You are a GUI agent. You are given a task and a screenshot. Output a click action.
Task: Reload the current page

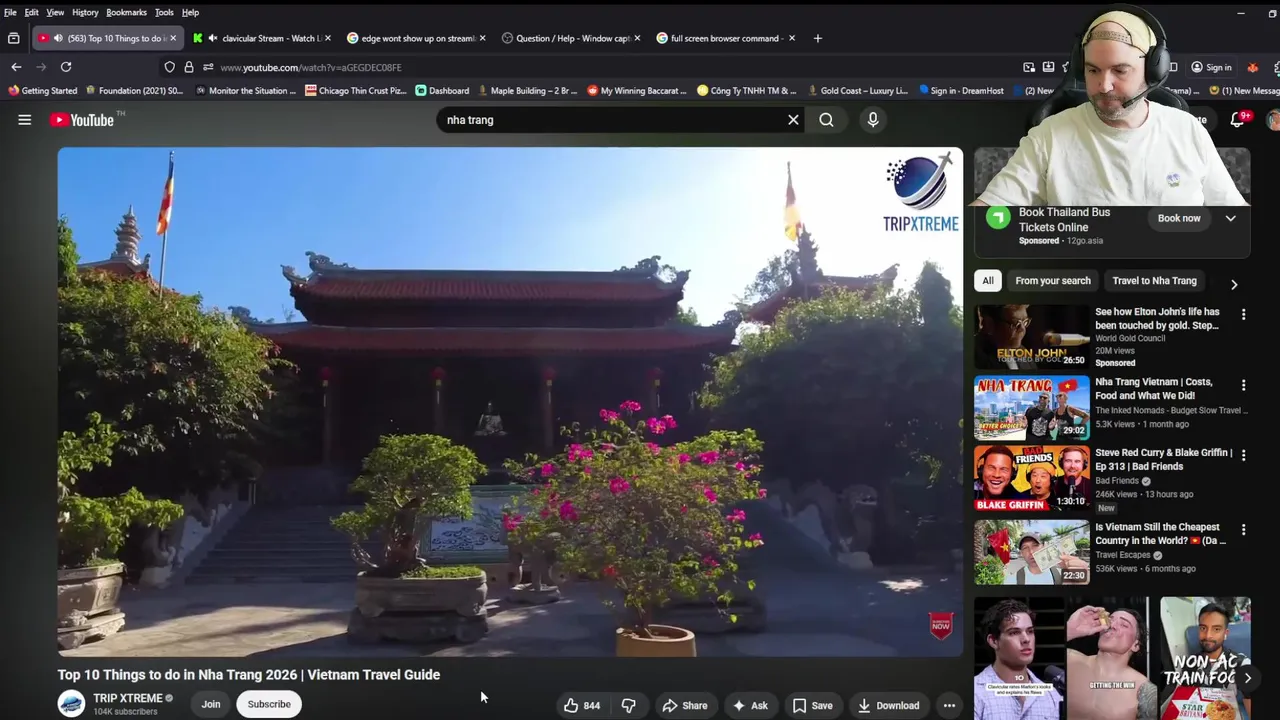66,67
